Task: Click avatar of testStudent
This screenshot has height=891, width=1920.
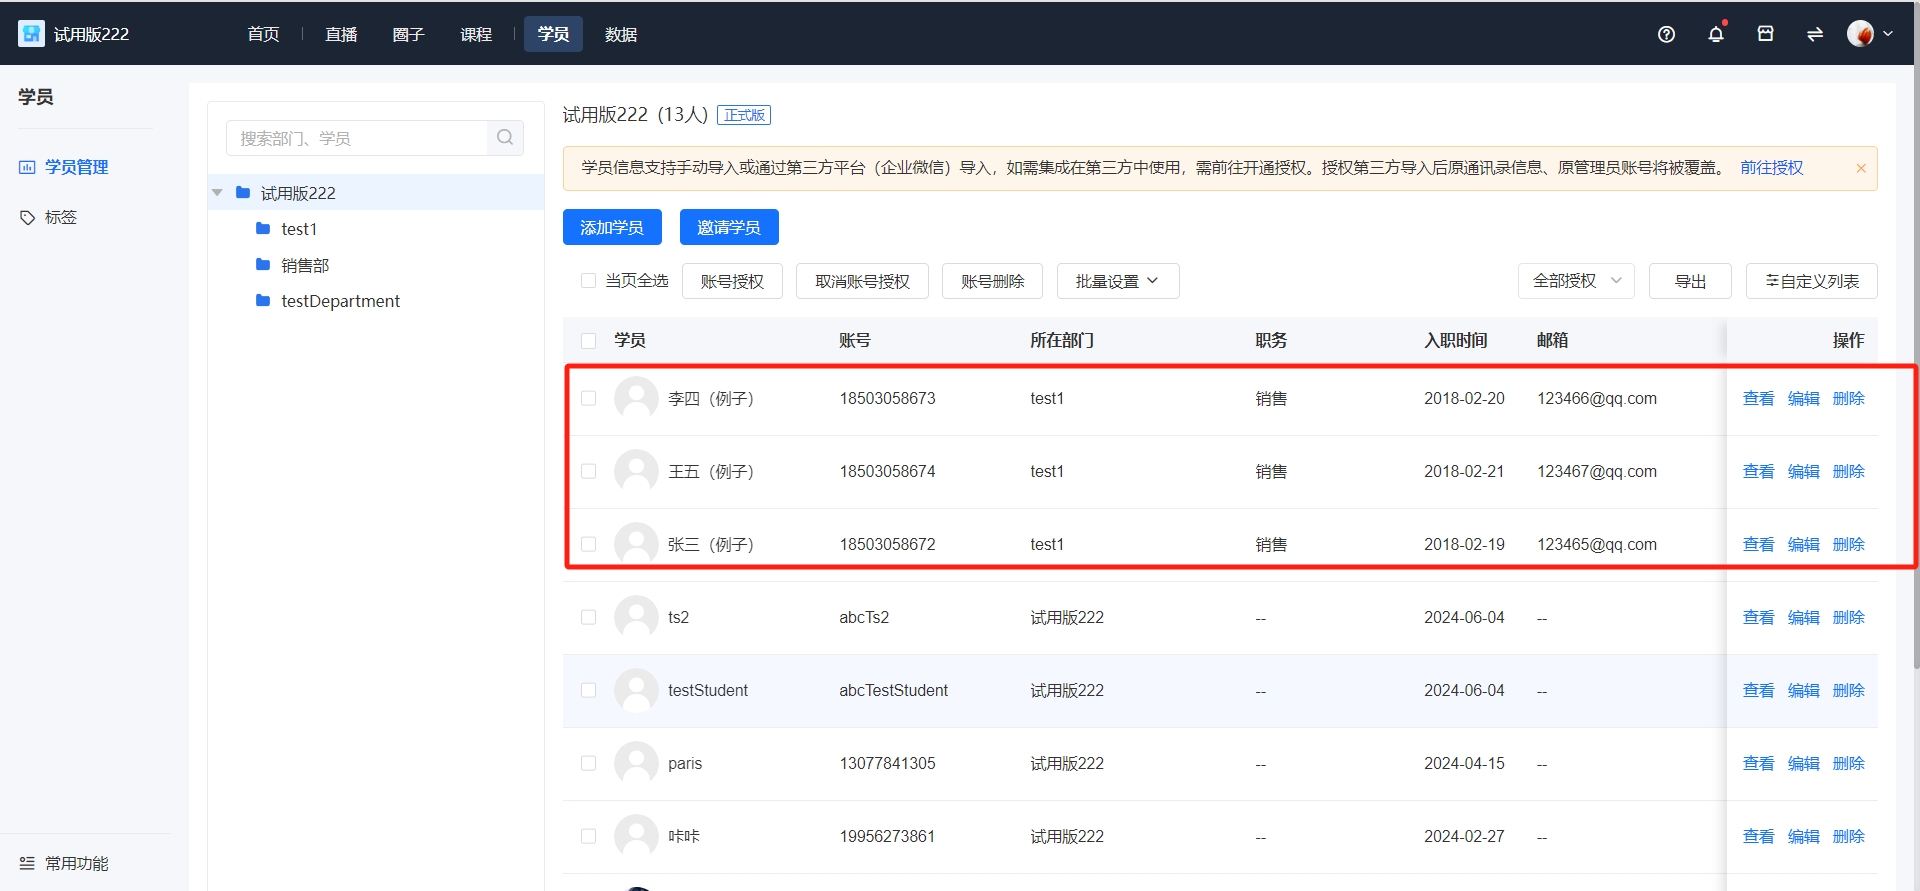Action: click(636, 690)
